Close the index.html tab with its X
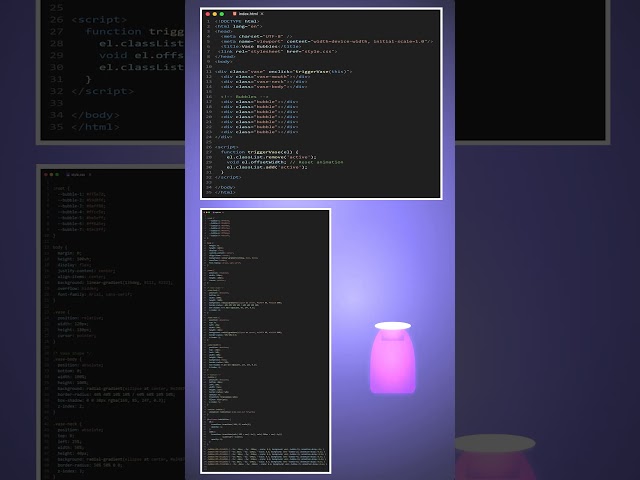 (x=262, y=14)
